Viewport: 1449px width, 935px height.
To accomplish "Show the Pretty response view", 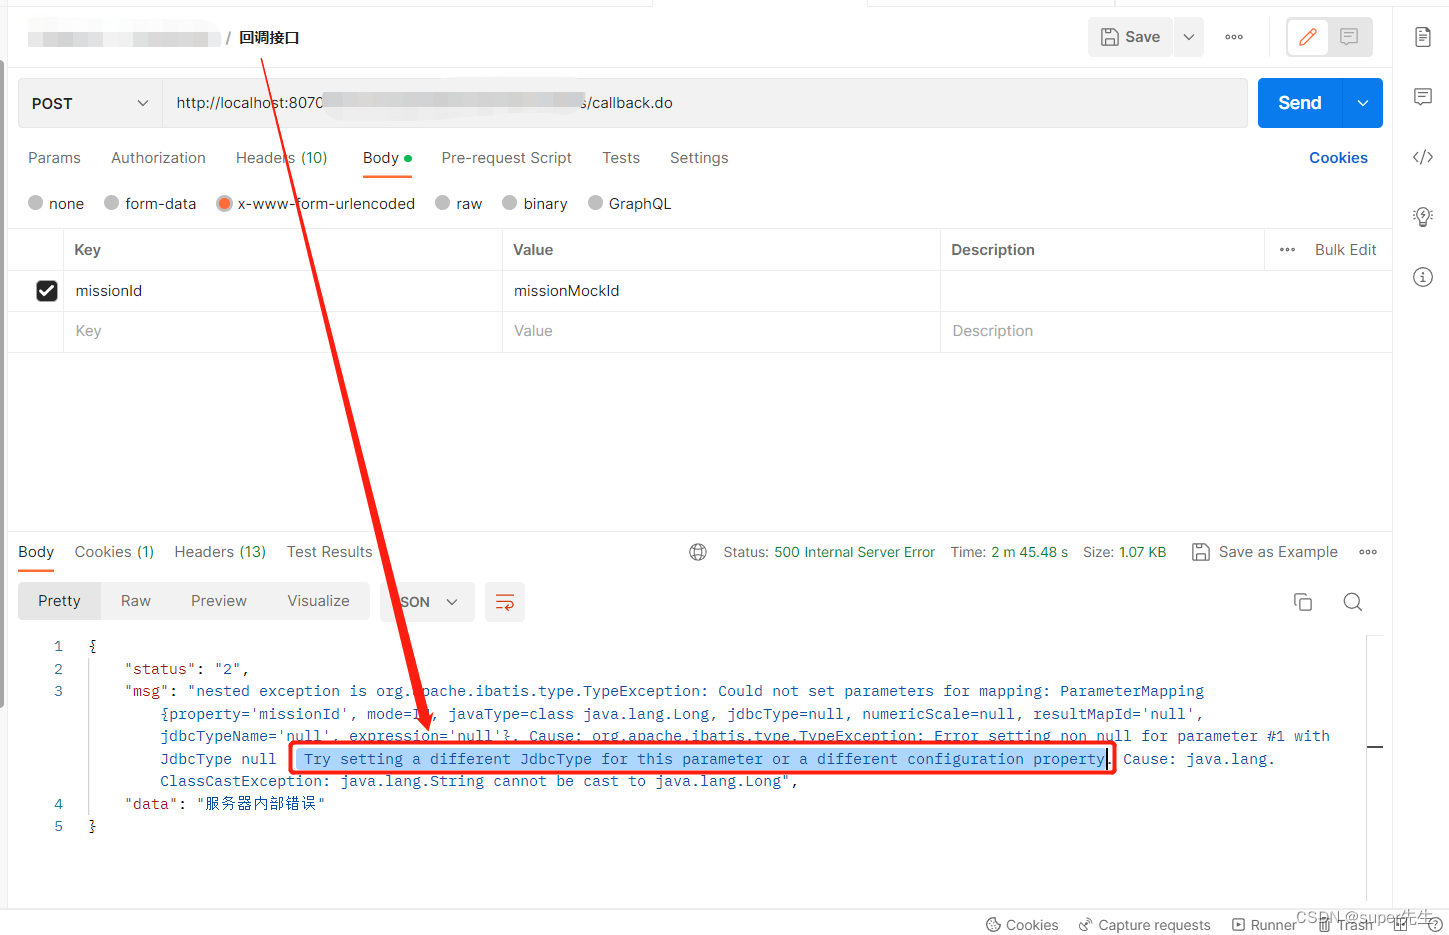I will tap(59, 601).
